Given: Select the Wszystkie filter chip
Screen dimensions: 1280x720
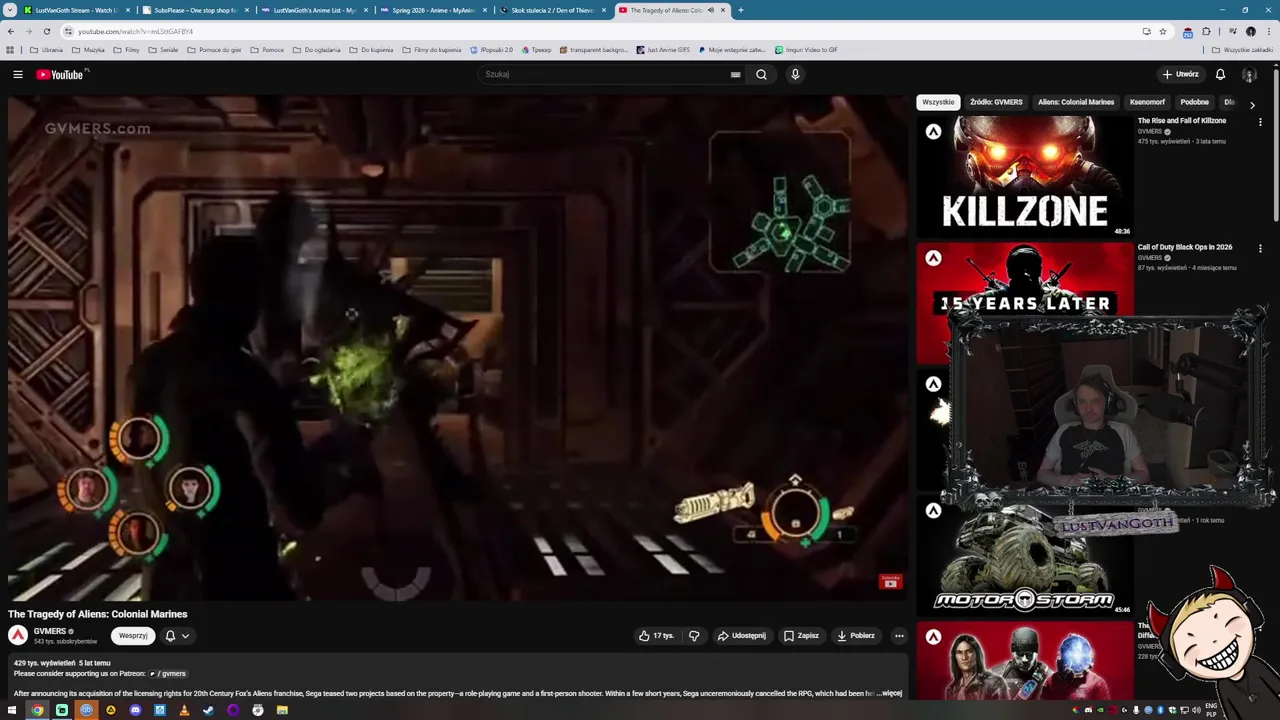Looking at the screenshot, I should coord(938,102).
